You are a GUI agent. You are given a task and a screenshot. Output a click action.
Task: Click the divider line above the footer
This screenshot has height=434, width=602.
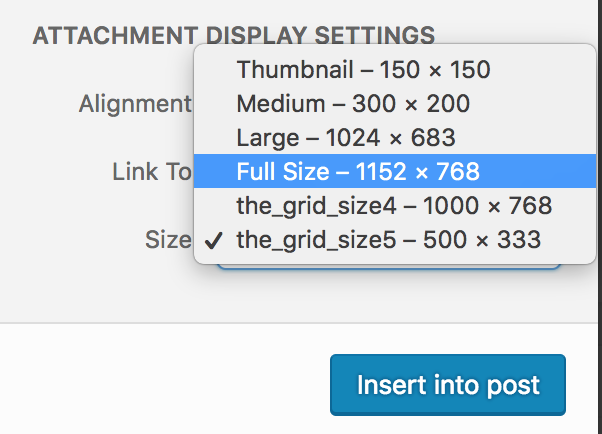pos(300,323)
